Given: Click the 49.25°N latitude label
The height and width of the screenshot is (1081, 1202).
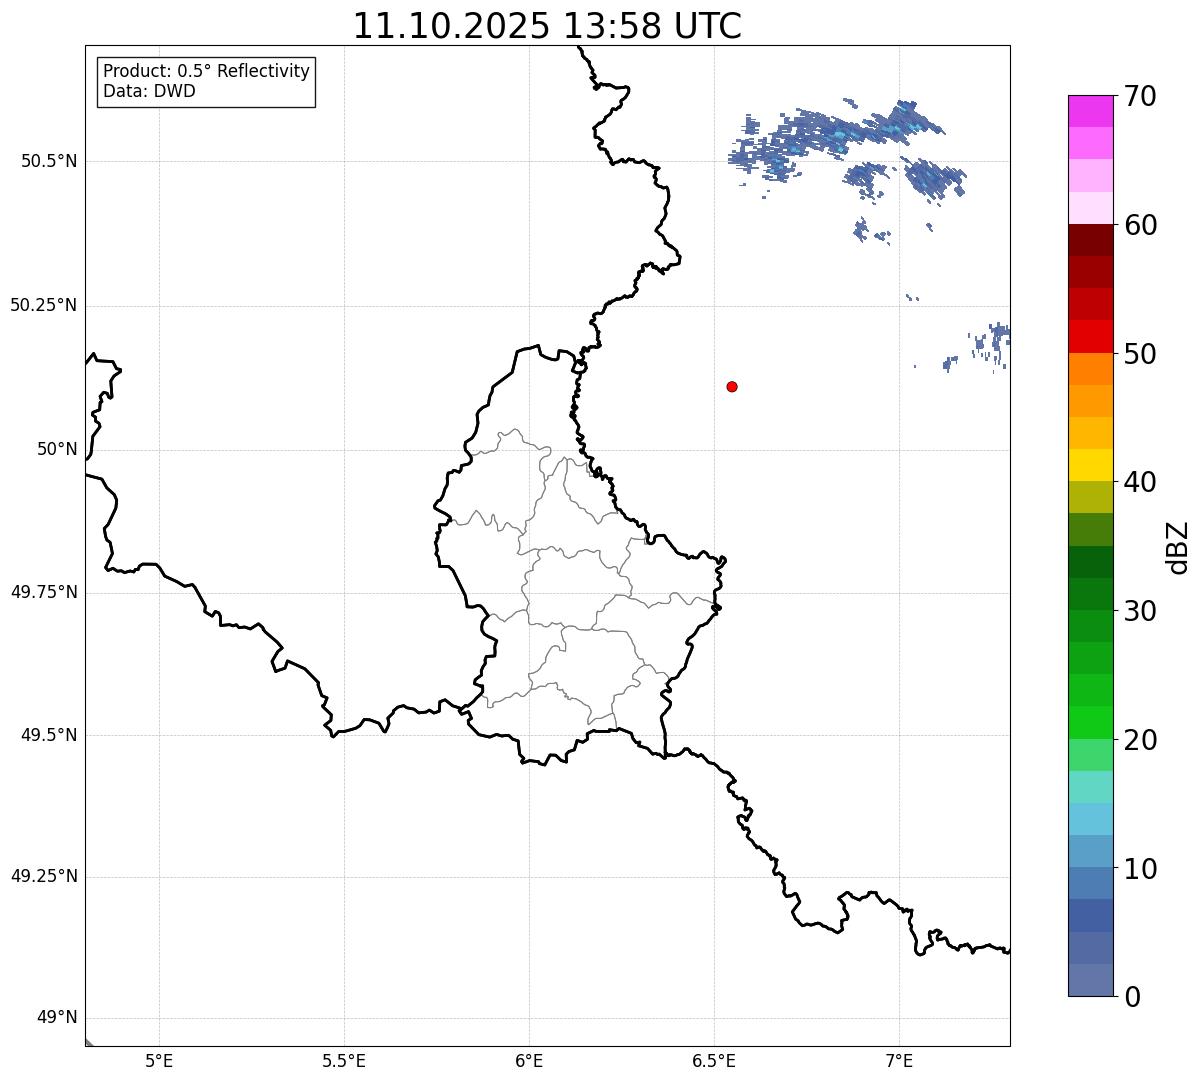Looking at the screenshot, I should pyautogui.click(x=44, y=877).
